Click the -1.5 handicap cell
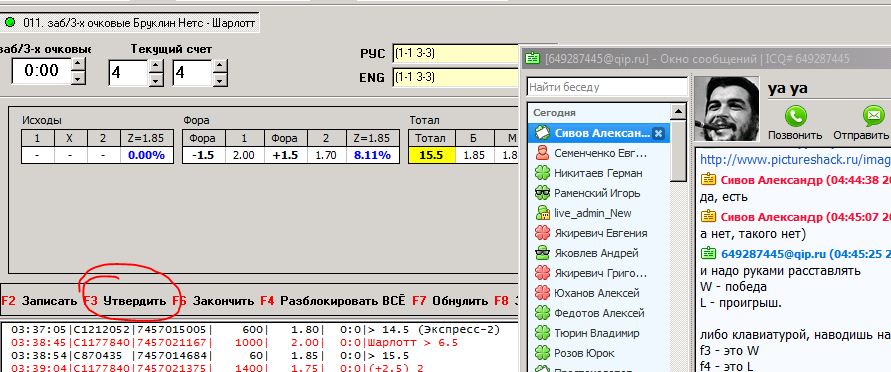 pos(203,154)
